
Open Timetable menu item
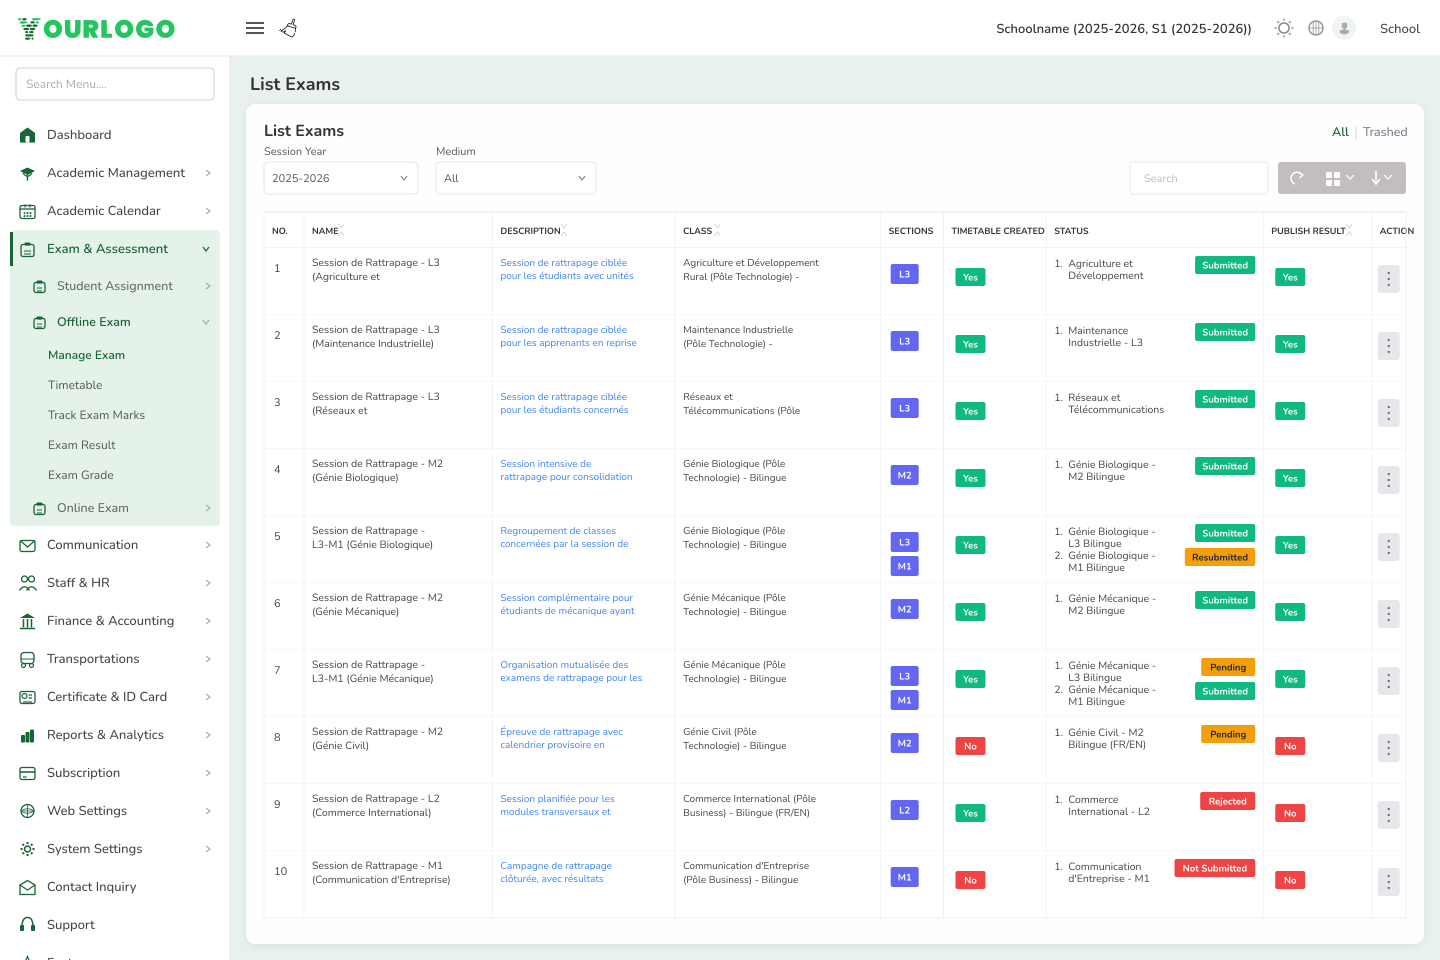[x=75, y=385]
